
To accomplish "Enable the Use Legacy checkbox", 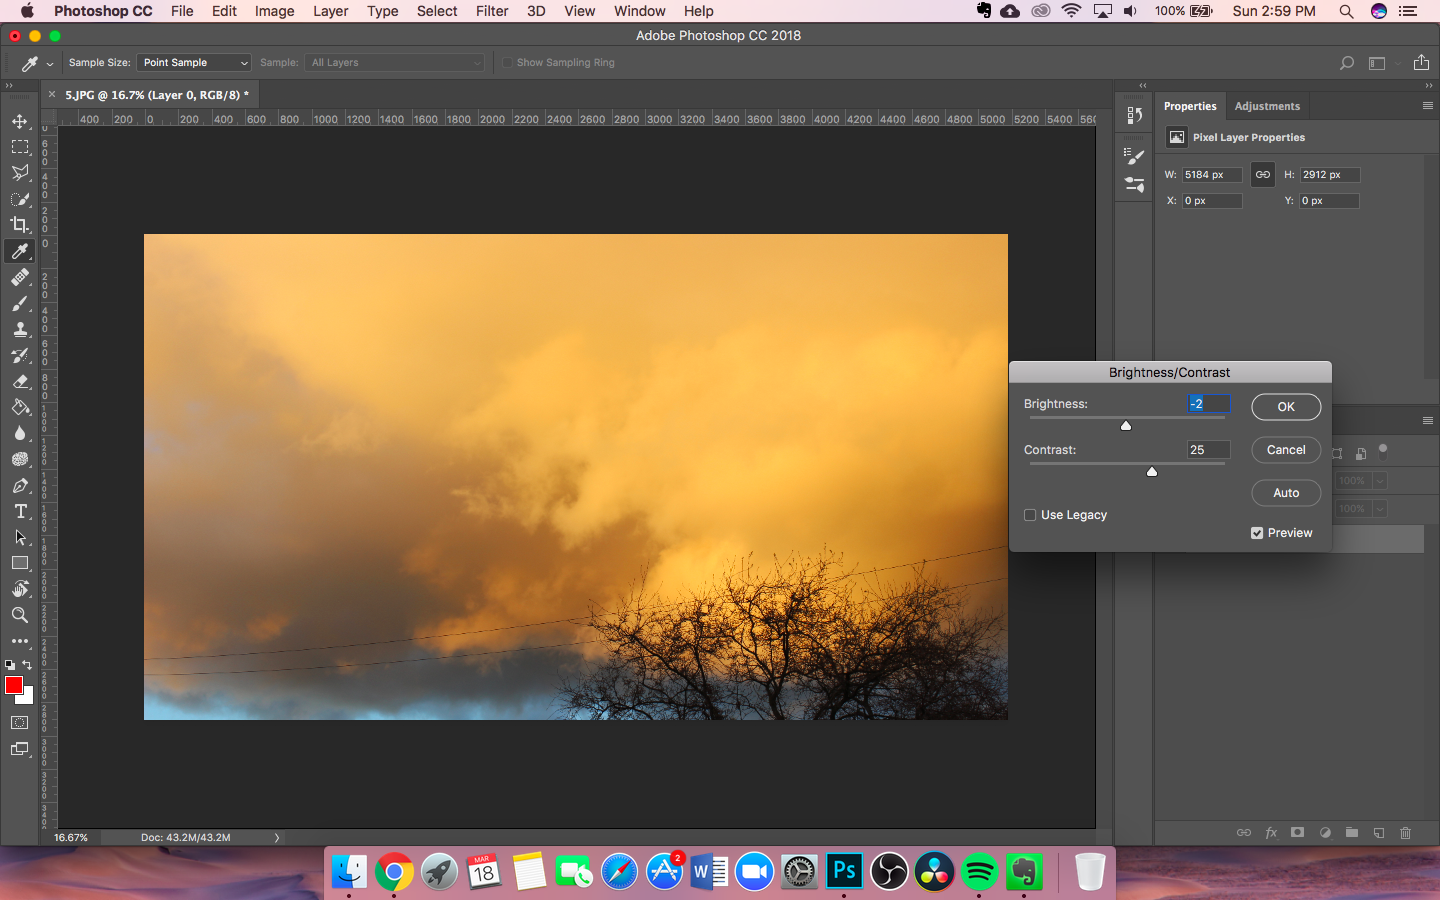I will 1030,515.
